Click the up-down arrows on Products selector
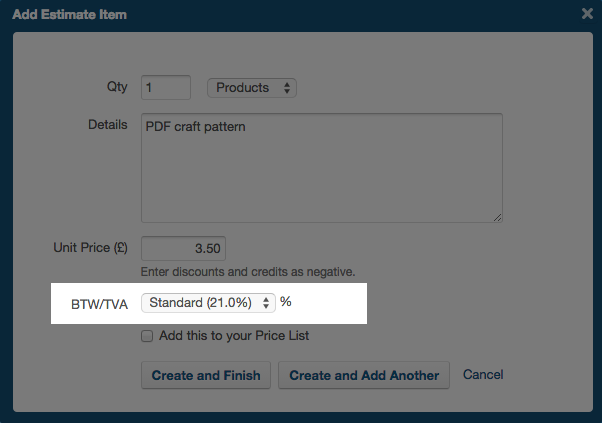The height and width of the screenshot is (423, 602). point(288,88)
